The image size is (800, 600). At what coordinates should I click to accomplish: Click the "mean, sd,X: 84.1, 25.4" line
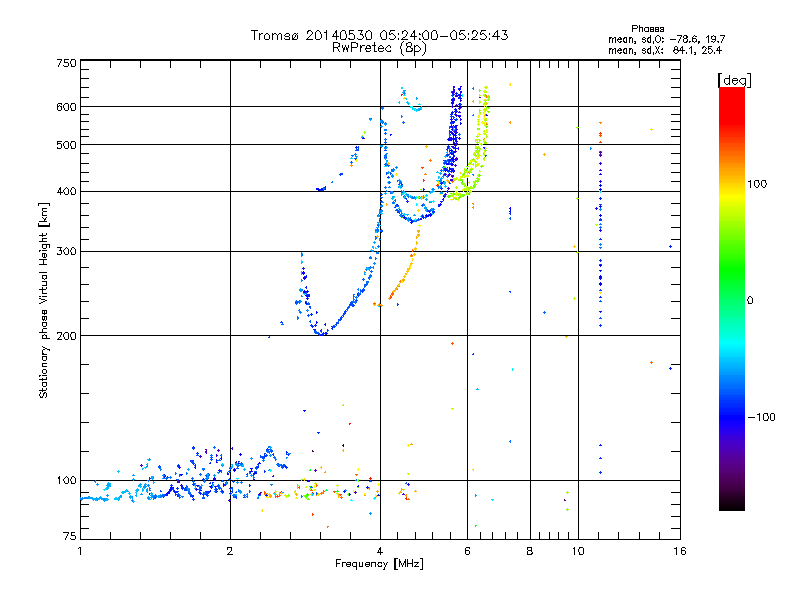coord(665,50)
